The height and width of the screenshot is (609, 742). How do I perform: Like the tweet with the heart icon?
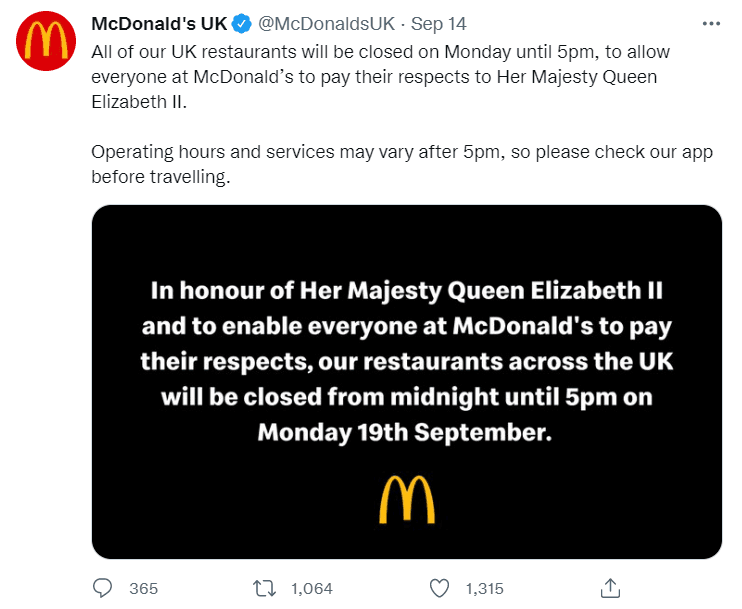click(439, 588)
